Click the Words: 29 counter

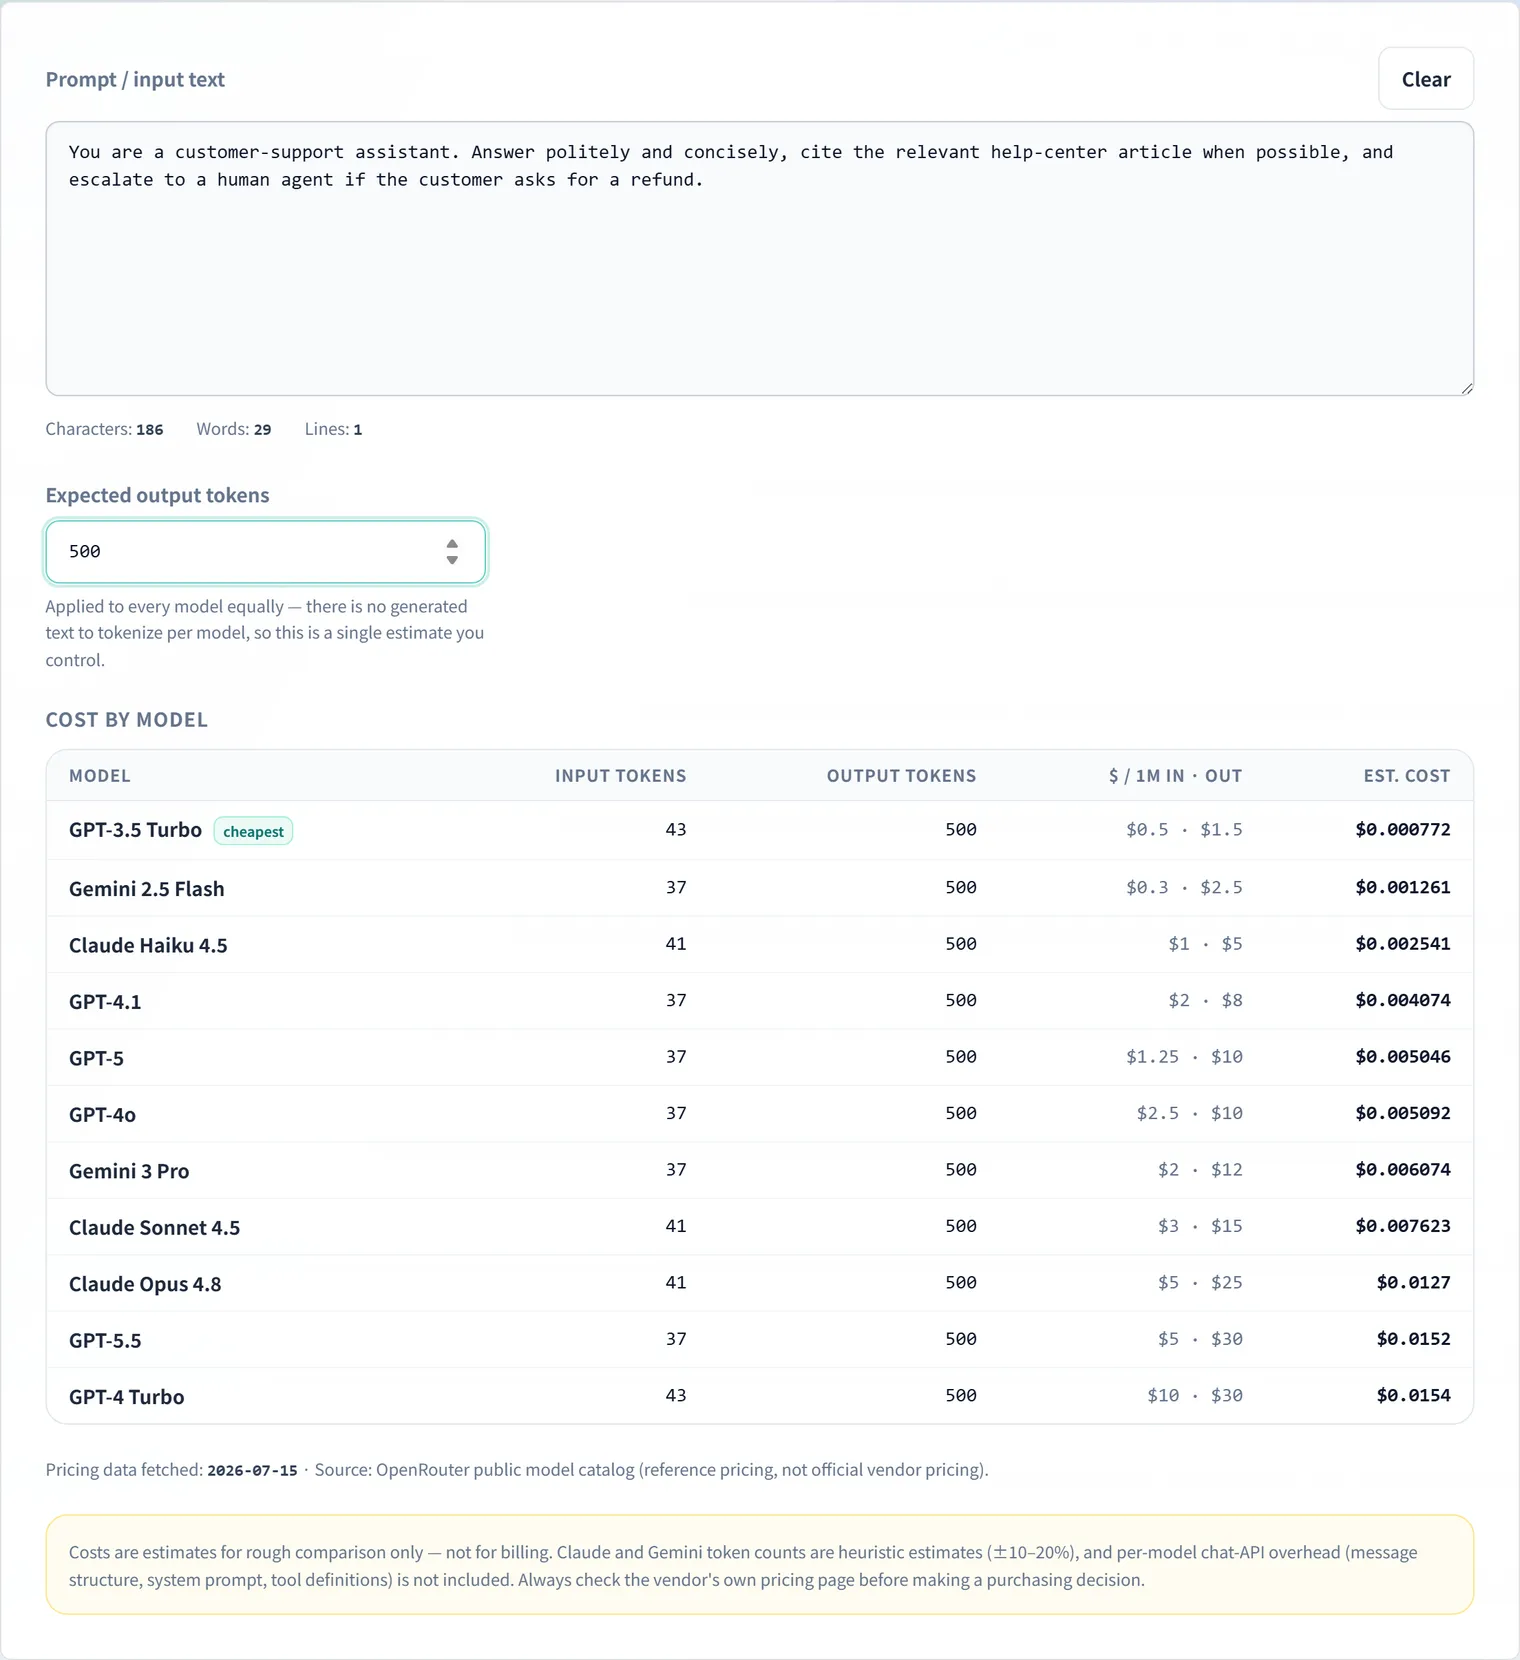click(233, 429)
